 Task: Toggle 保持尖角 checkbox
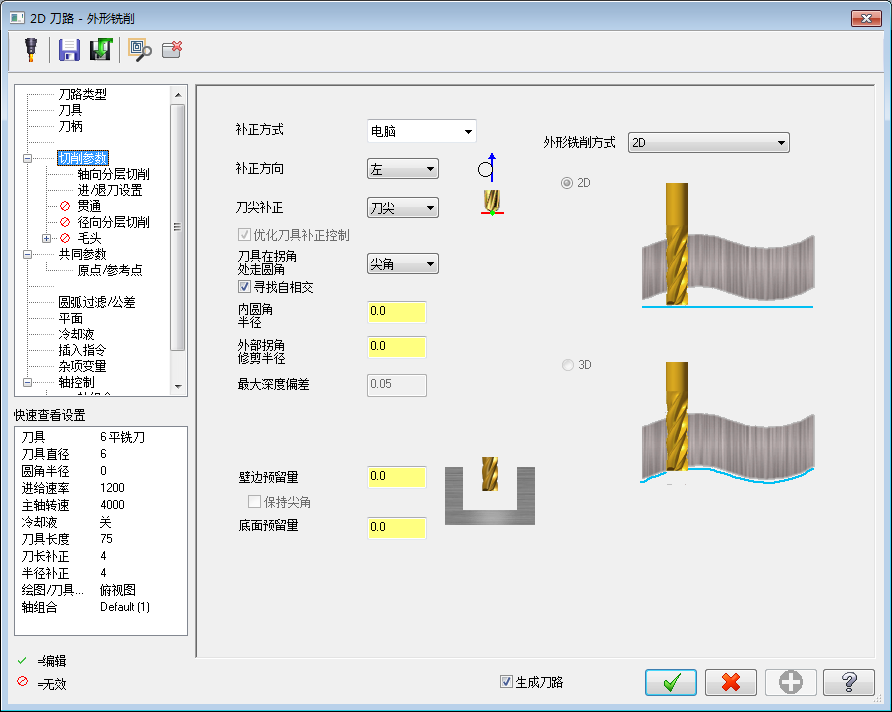click(x=254, y=501)
